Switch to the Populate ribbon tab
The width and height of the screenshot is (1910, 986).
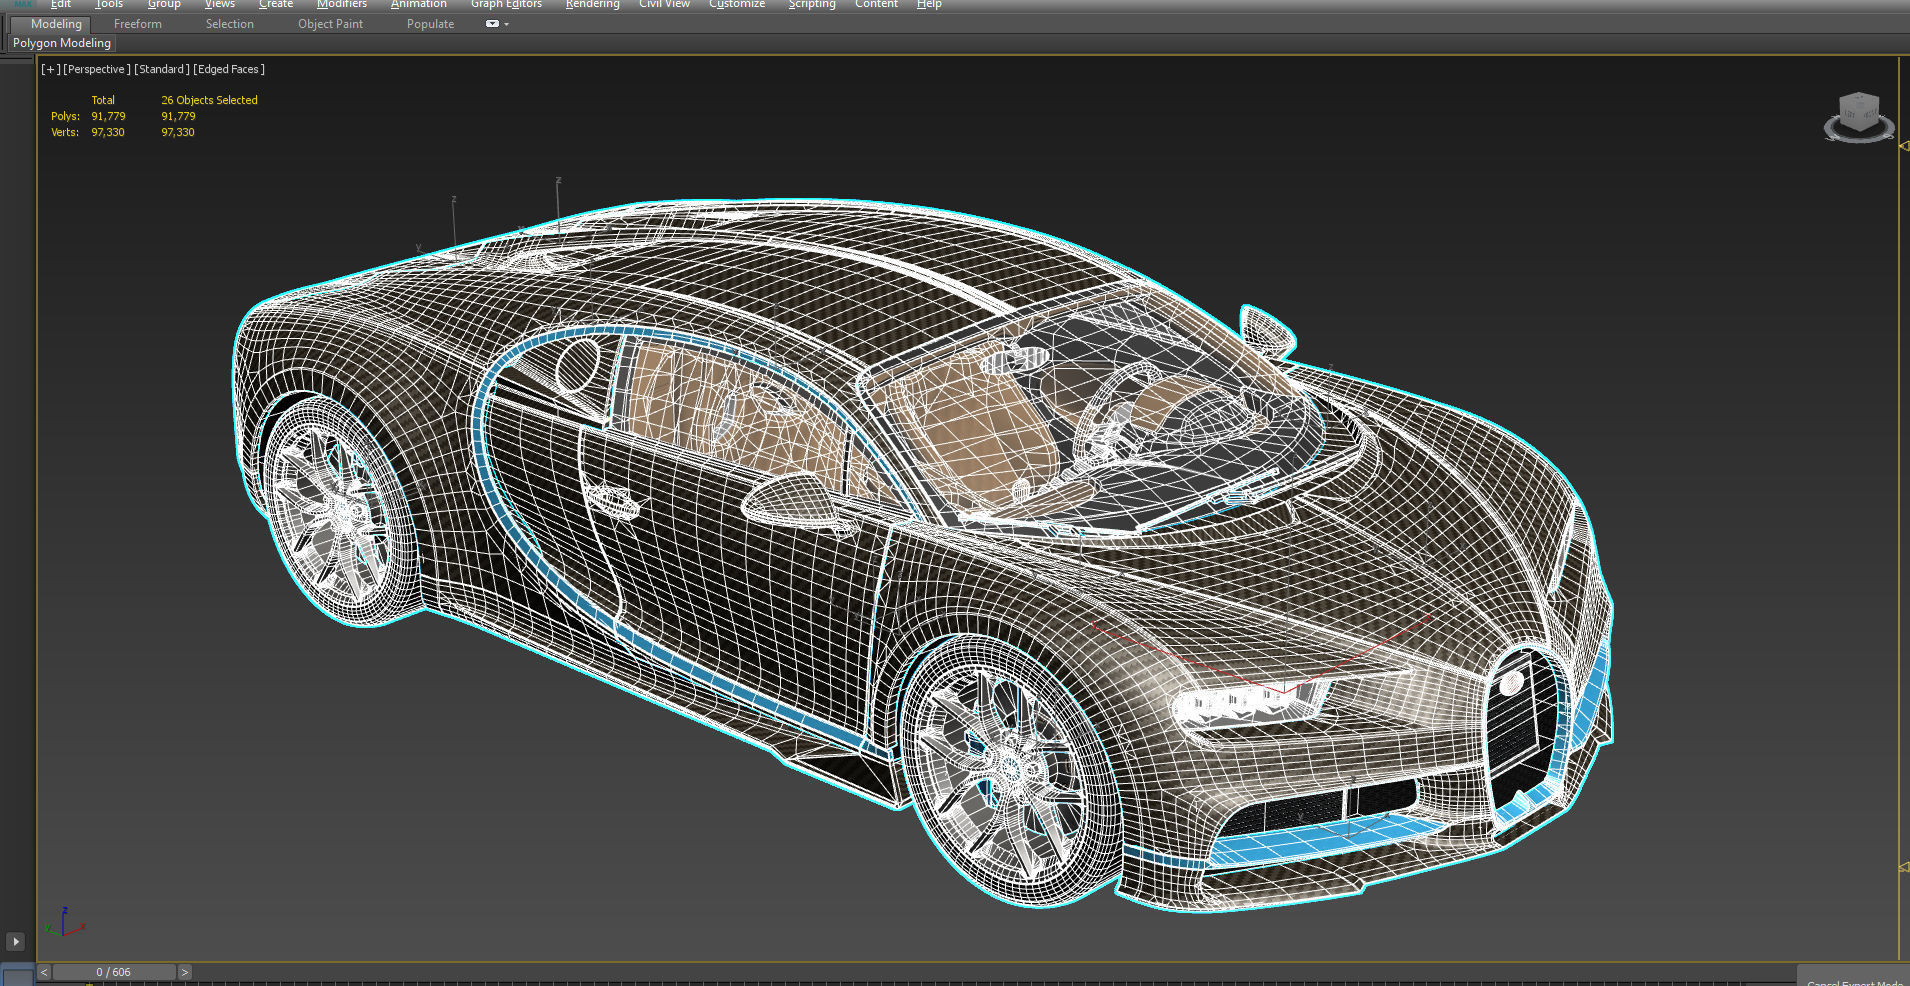(x=430, y=24)
